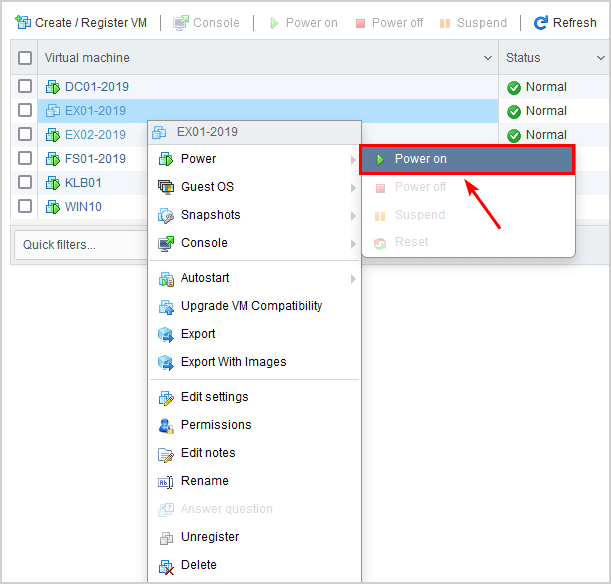
Task: Expand the Console submenu arrow
Action: tap(353, 244)
